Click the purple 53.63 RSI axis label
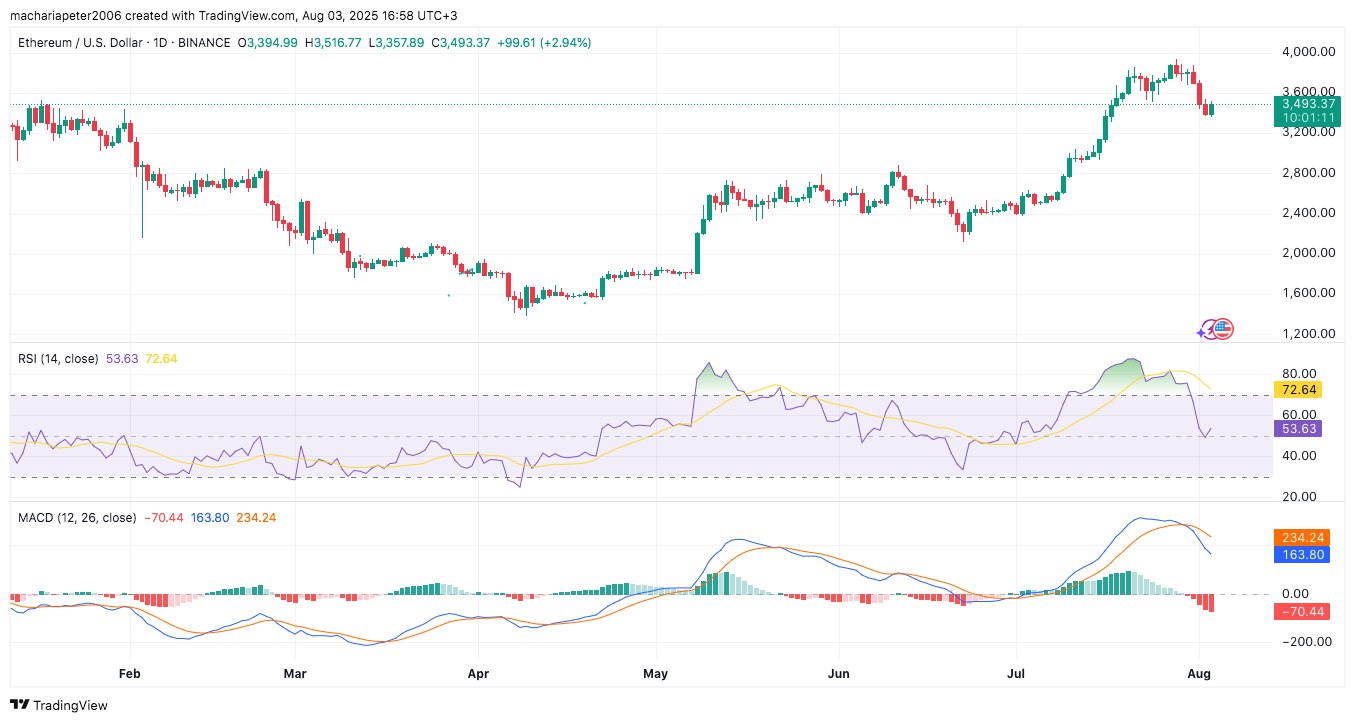The width and height of the screenshot is (1355, 722). click(1297, 428)
